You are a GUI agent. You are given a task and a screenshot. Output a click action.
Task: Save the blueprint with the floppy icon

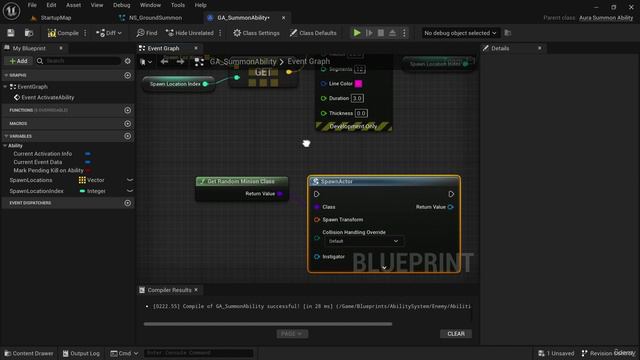point(11,33)
